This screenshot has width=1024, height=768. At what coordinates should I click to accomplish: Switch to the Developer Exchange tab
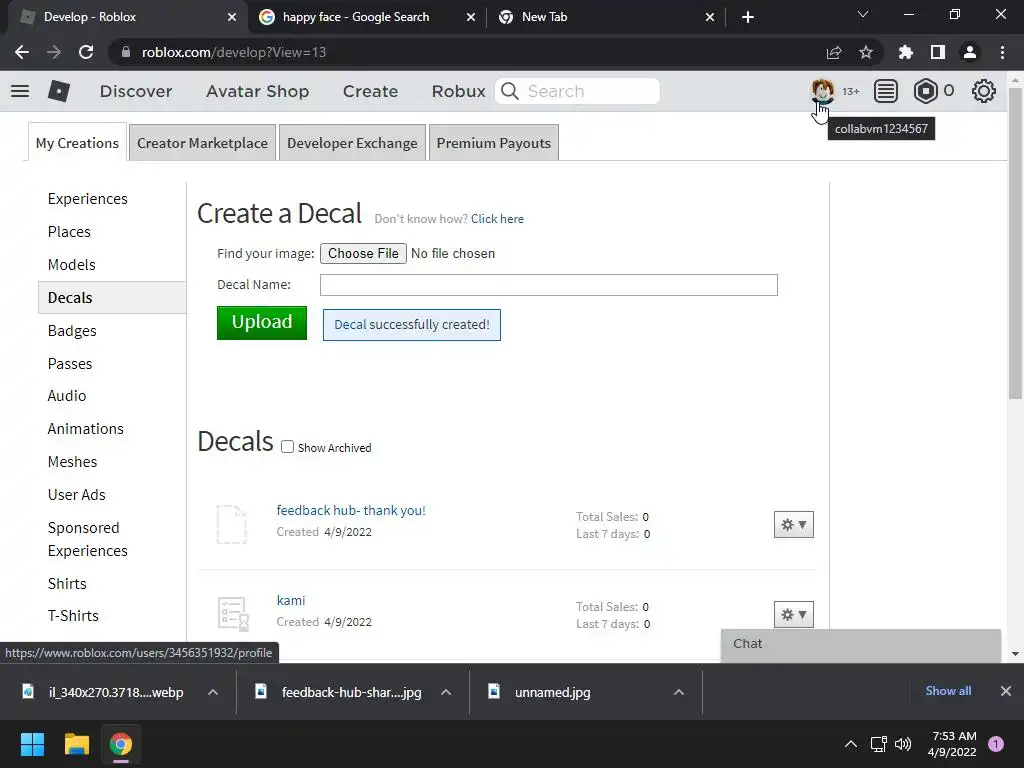pos(352,143)
